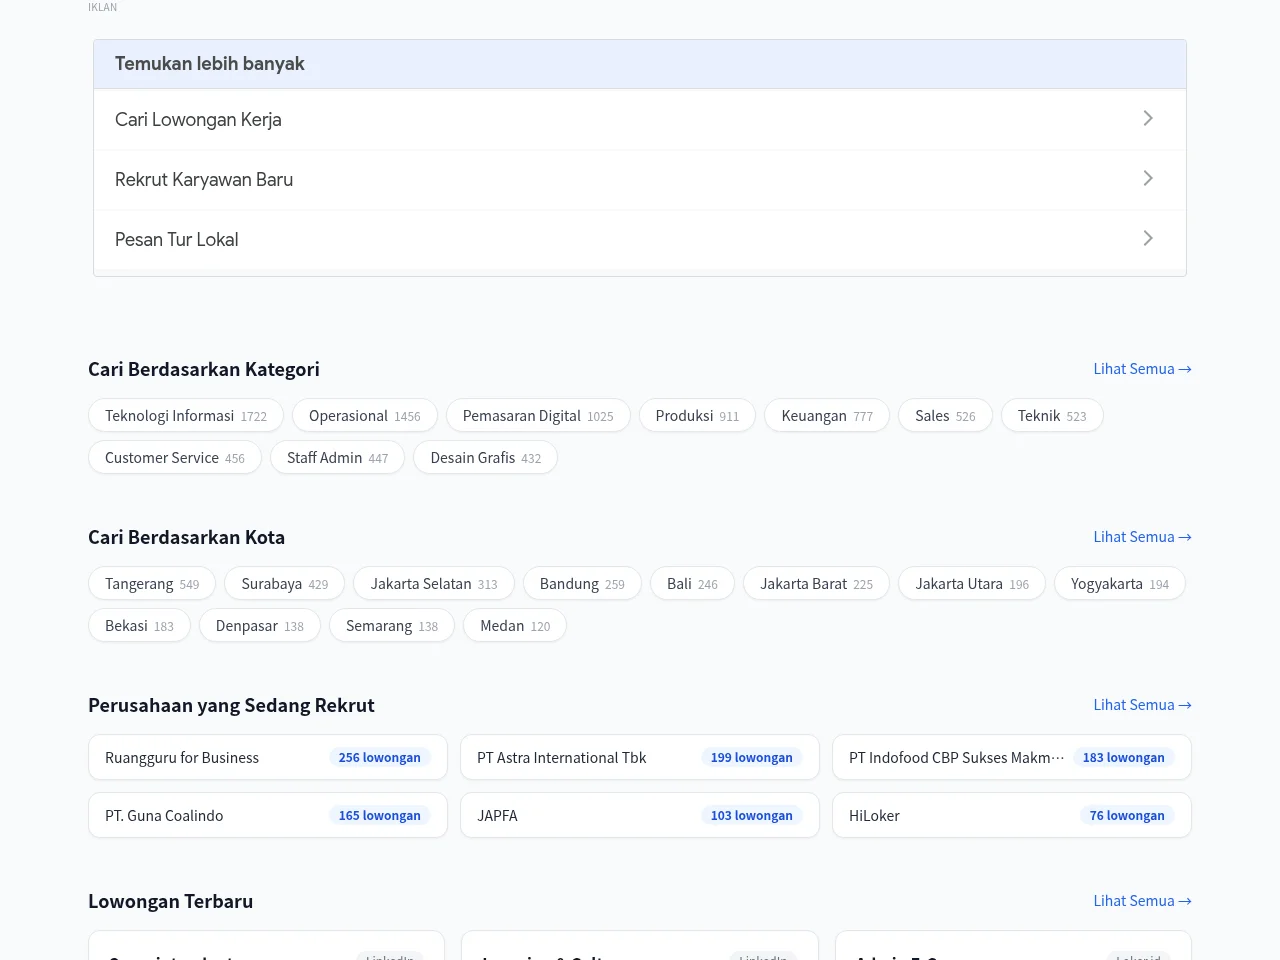Open Cari Lowongan Kerja chevron arrow
1280x960 pixels.
click(x=1148, y=118)
